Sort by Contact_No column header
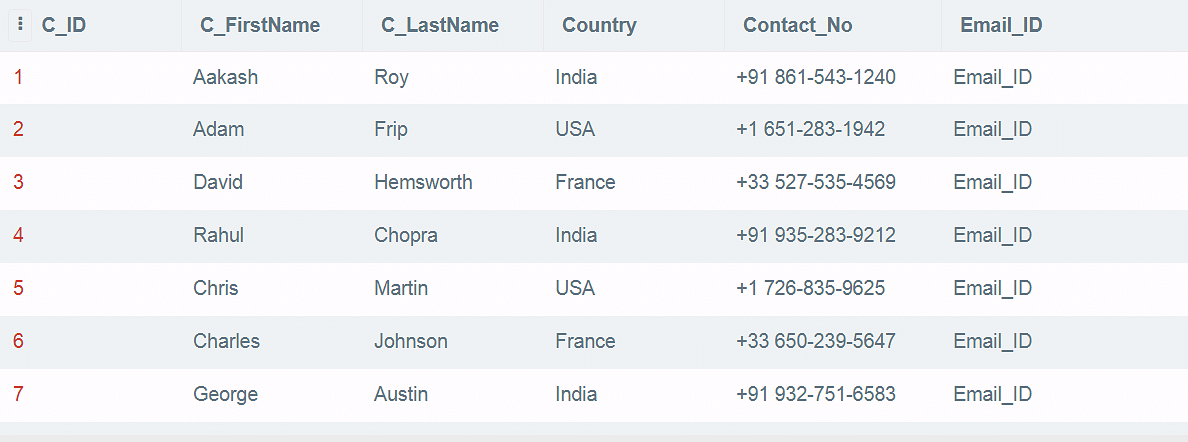 (798, 26)
